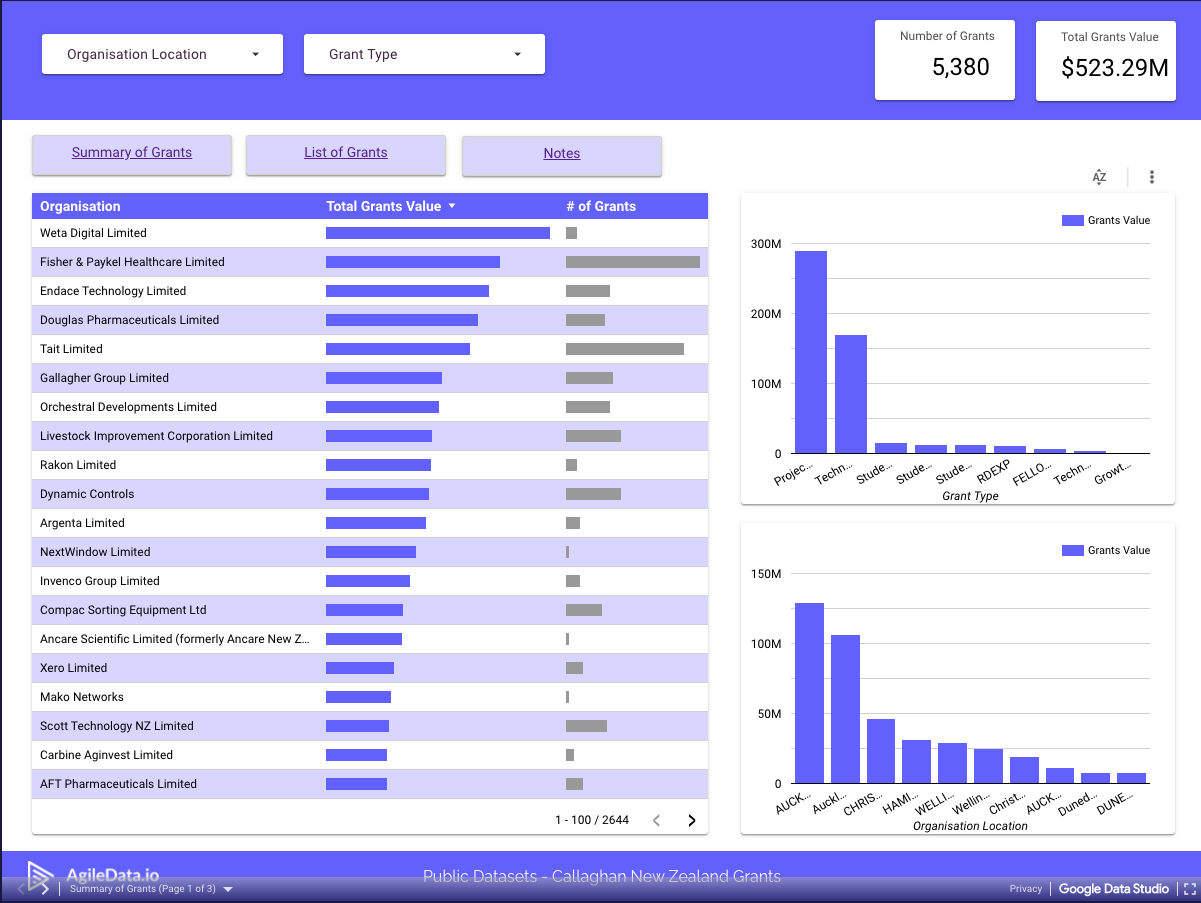
Task: Go to the previous table page
Action: tap(656, 820)
